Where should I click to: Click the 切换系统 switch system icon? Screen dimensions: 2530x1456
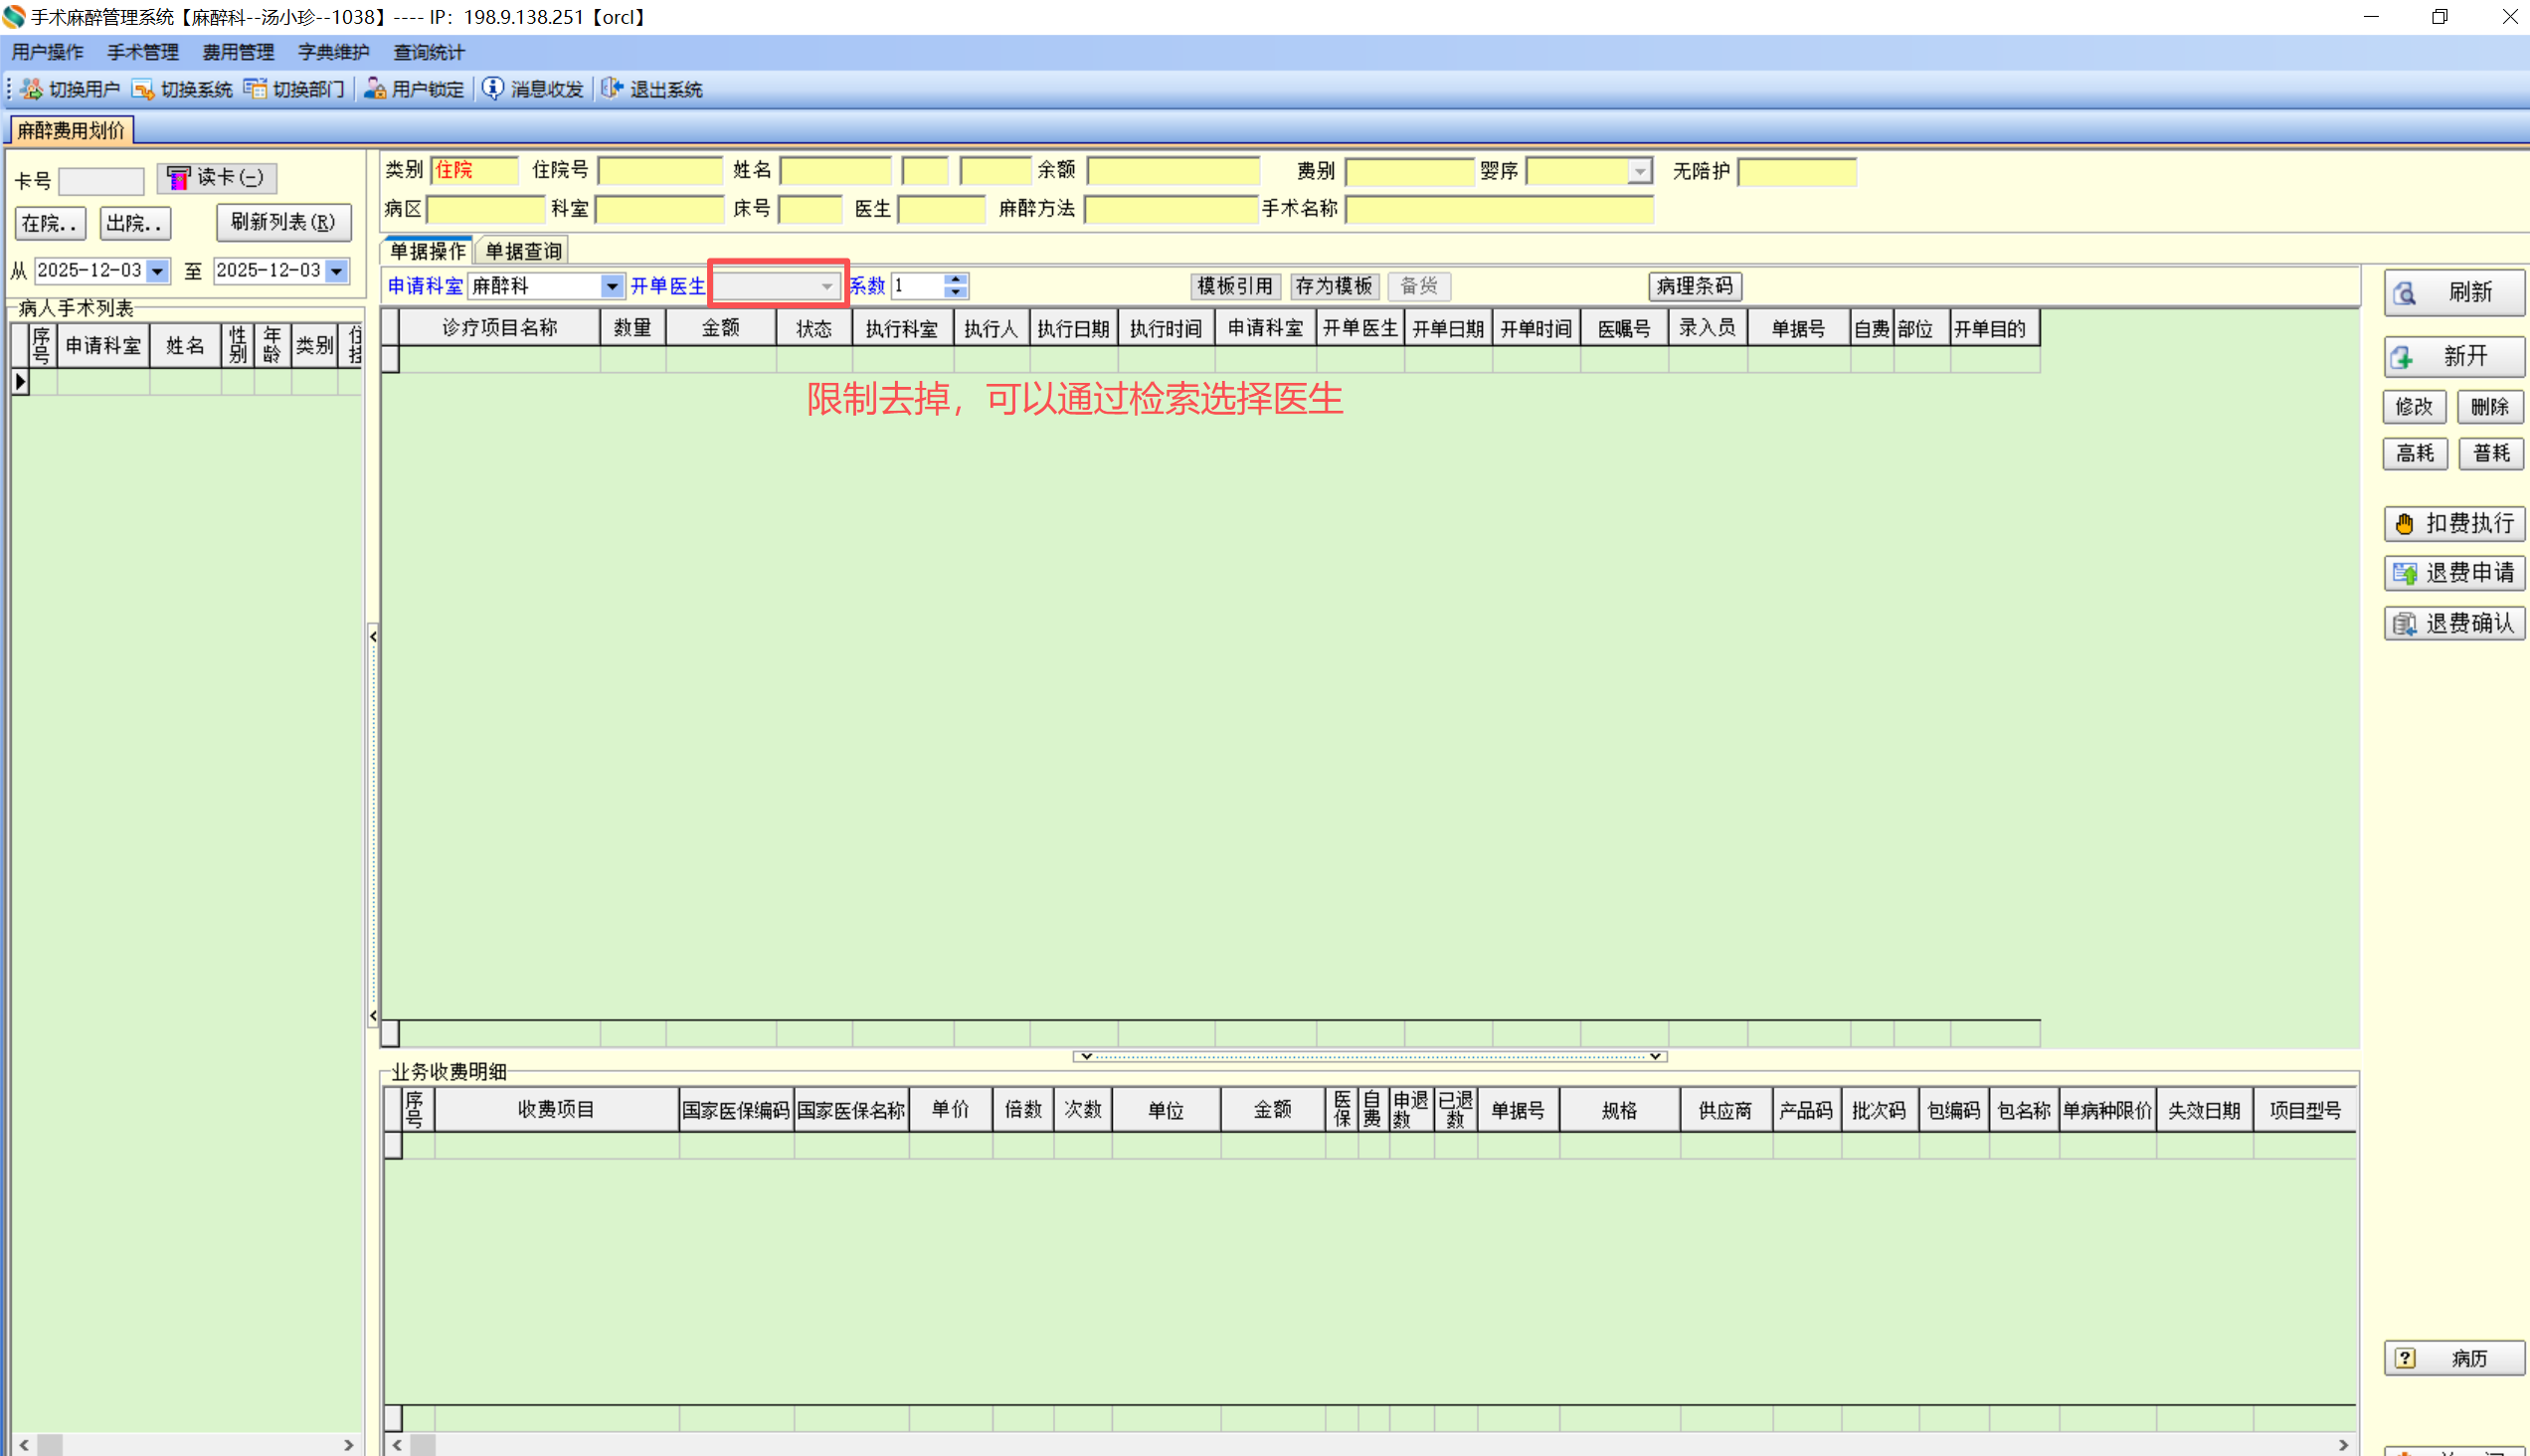point(143,89)
